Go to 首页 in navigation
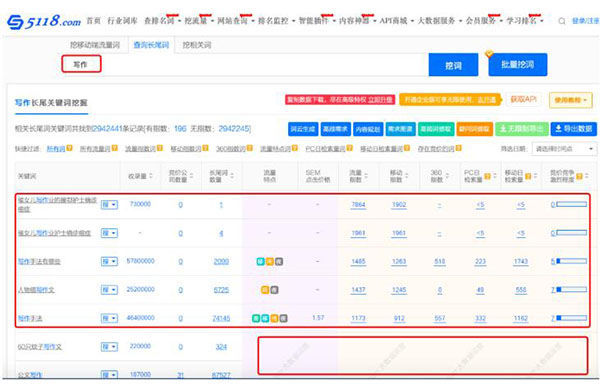This screenshot has height=385, width=600. [94, 21]
